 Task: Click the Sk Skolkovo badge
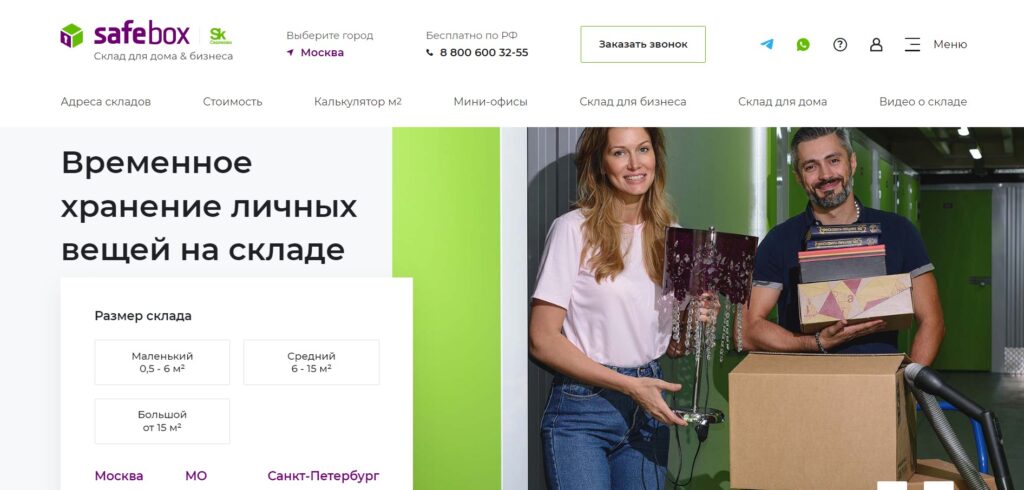(220, 35)
